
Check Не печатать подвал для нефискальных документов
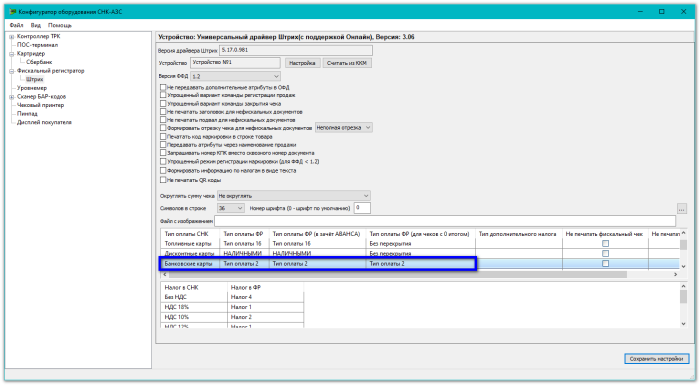163,120
